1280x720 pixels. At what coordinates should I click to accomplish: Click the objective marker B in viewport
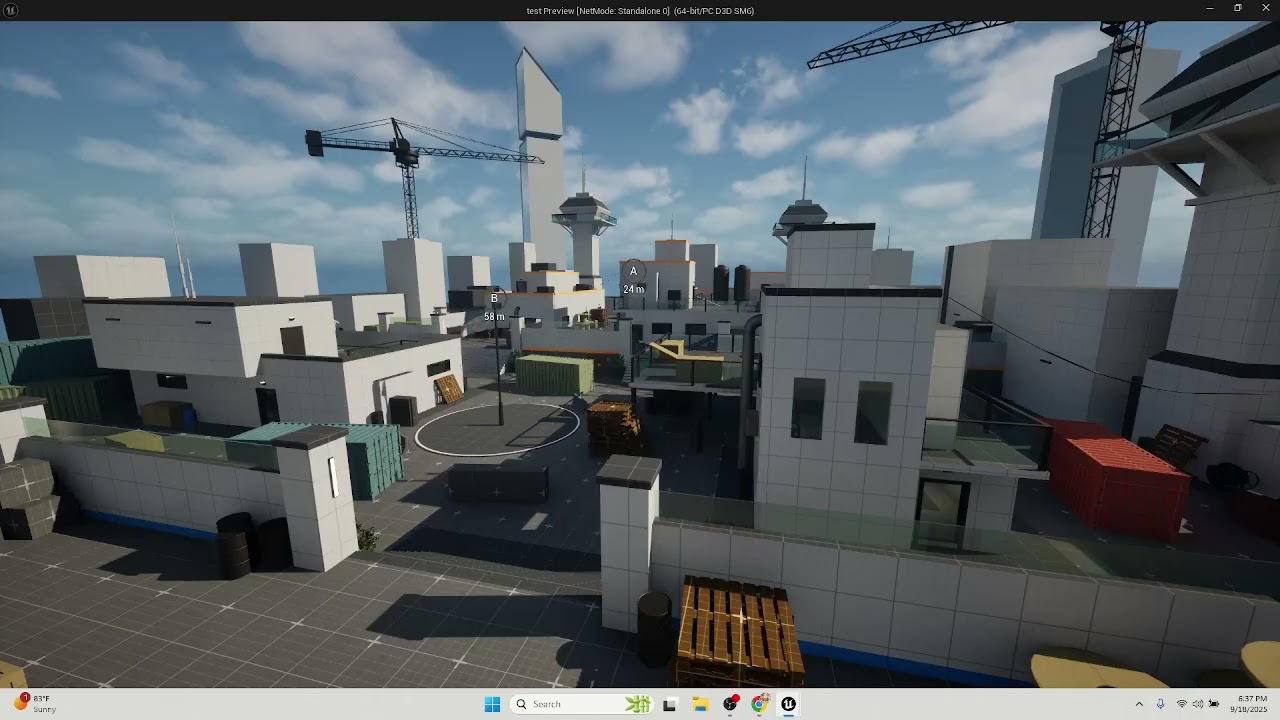pos(494,298)
